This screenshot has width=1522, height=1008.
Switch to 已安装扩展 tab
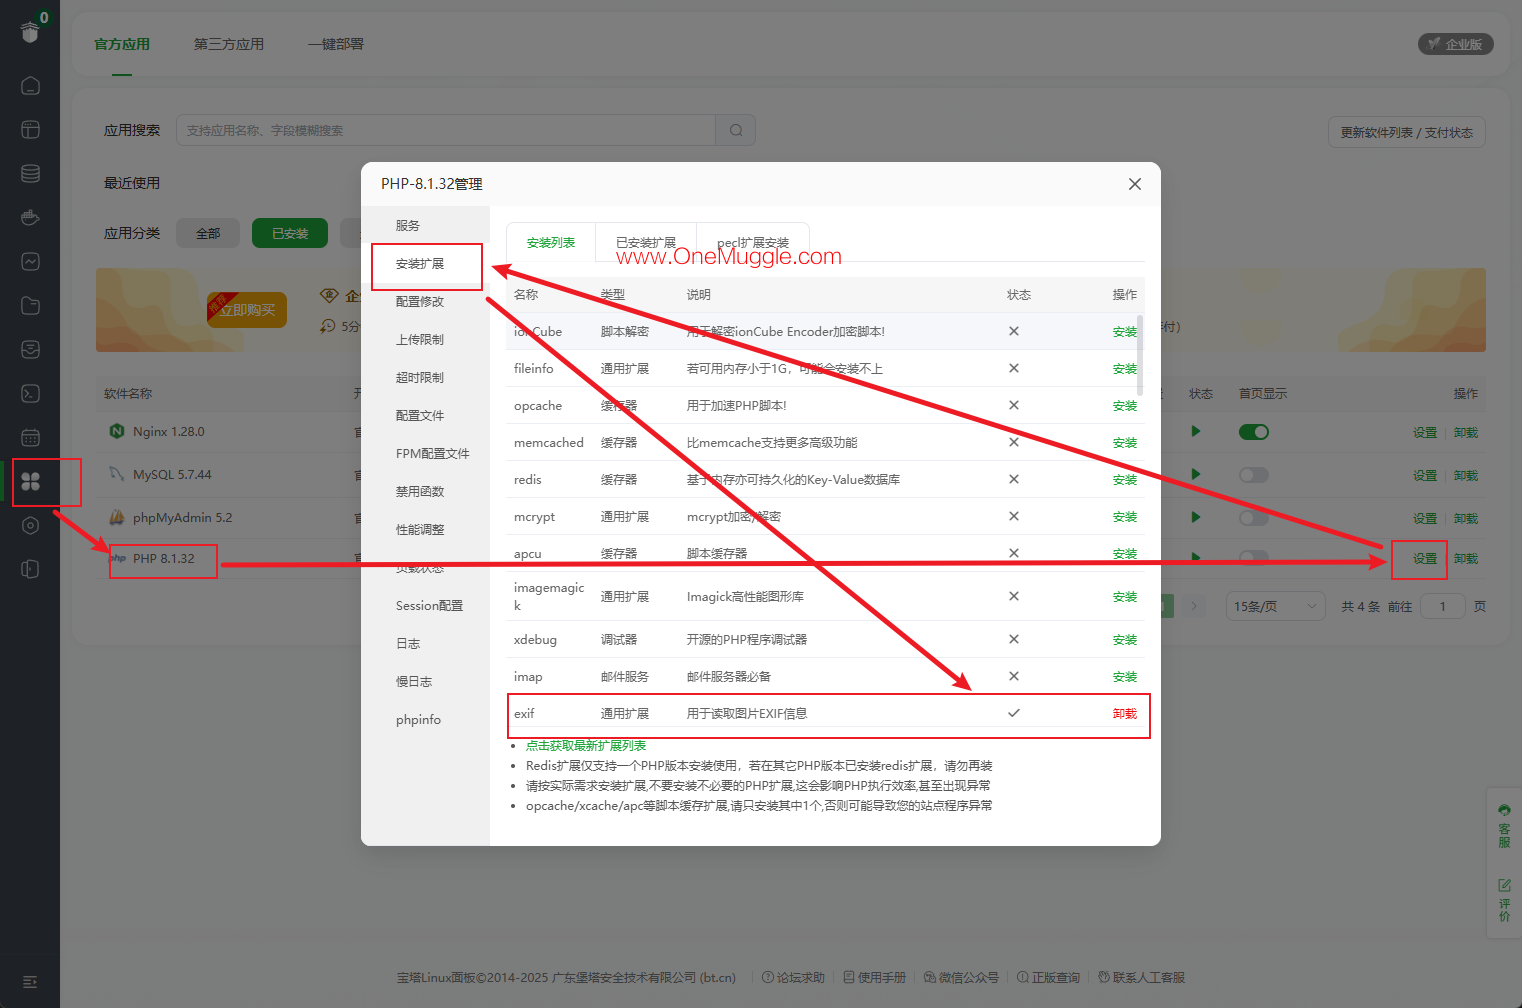[x=646, y=243]
